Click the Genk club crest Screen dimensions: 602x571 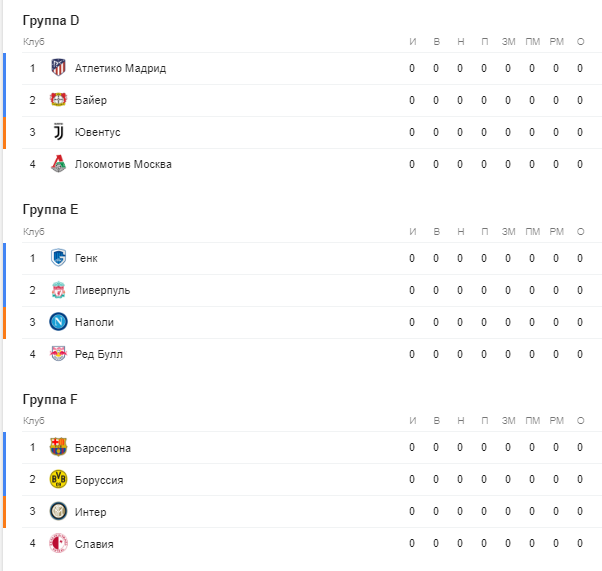coord(58,257)
